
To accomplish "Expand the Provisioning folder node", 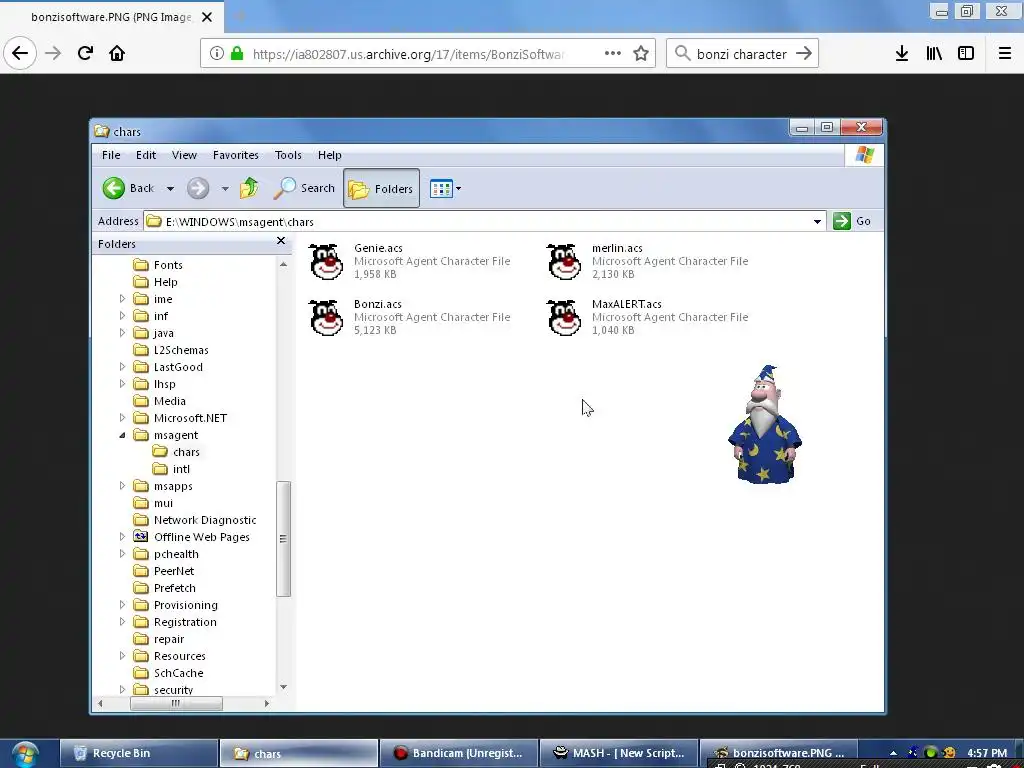I will tap(122, 605).
